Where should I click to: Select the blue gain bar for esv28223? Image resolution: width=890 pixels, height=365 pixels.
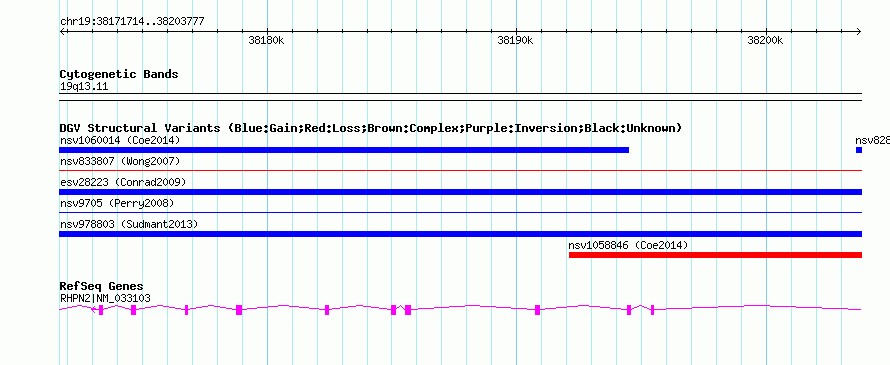click(460, 192)
